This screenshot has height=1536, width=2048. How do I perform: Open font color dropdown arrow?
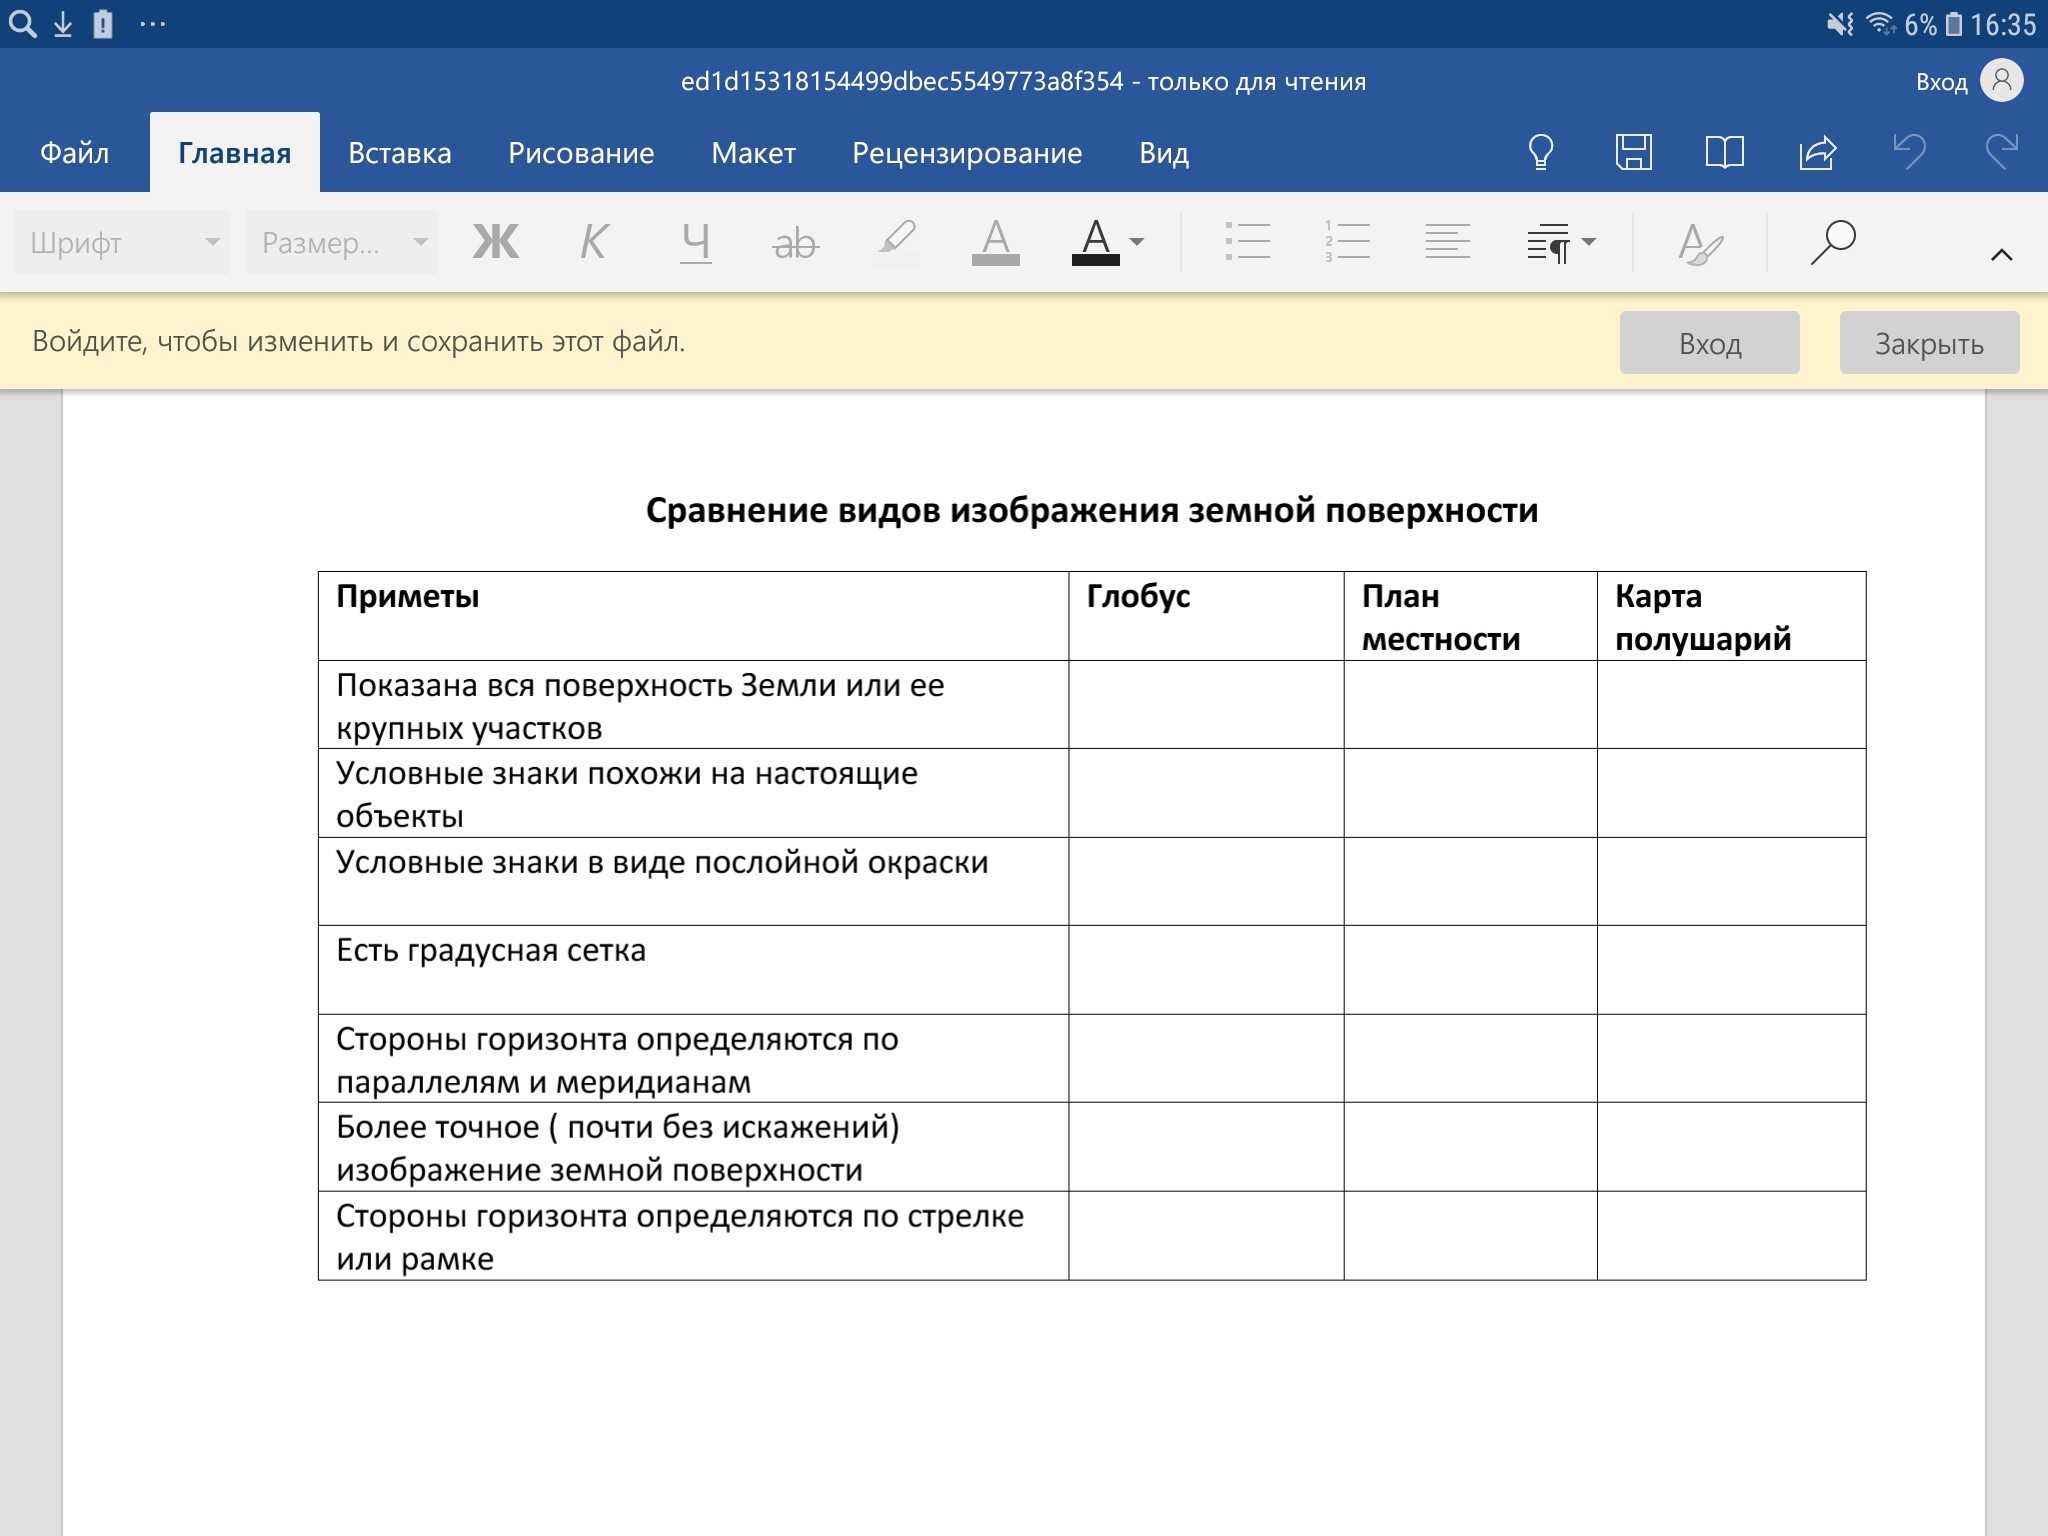(x=1137, y=242)
